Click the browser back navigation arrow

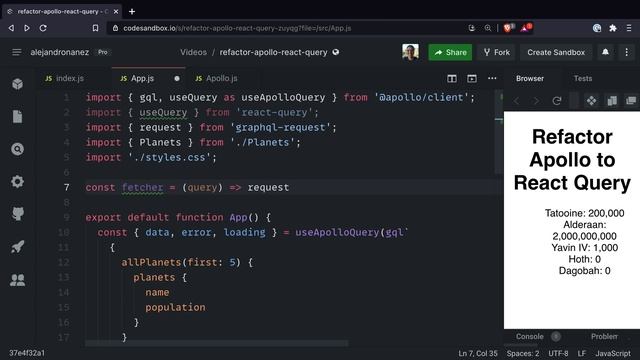[11, 28]
